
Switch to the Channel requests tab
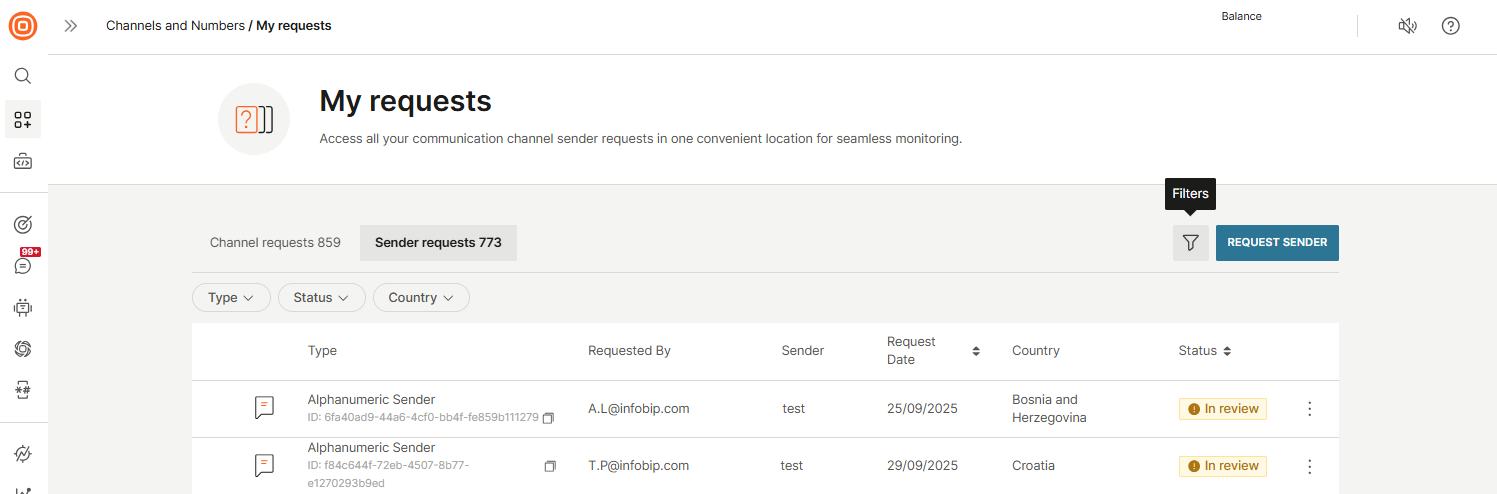[275, 243]
